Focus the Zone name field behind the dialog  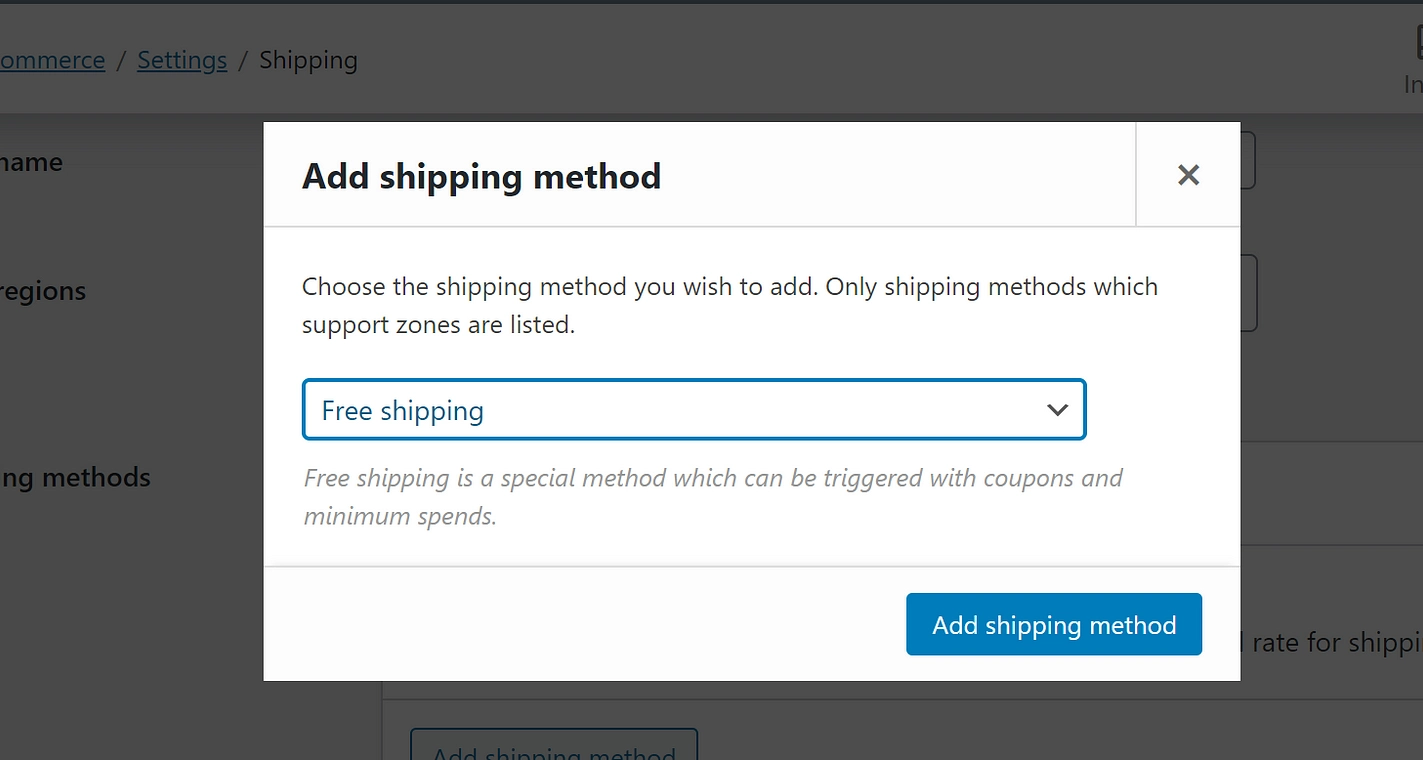point(1247,162)
